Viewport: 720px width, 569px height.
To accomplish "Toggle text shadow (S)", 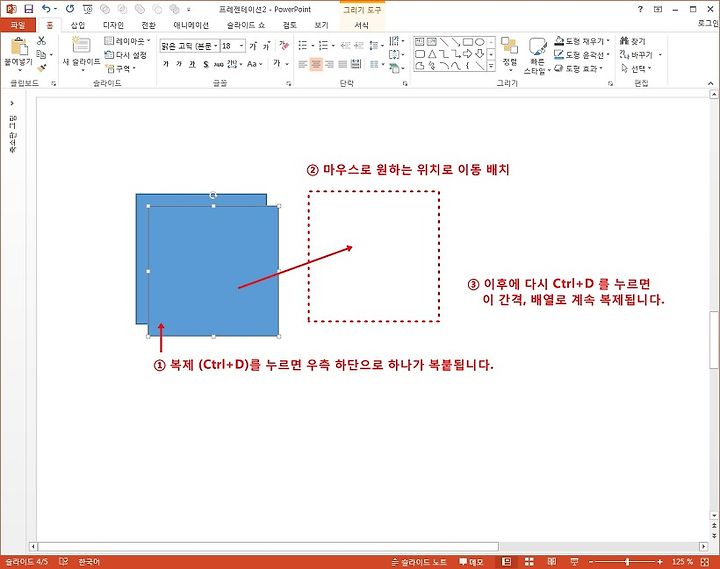I will [x=206, y=64].
